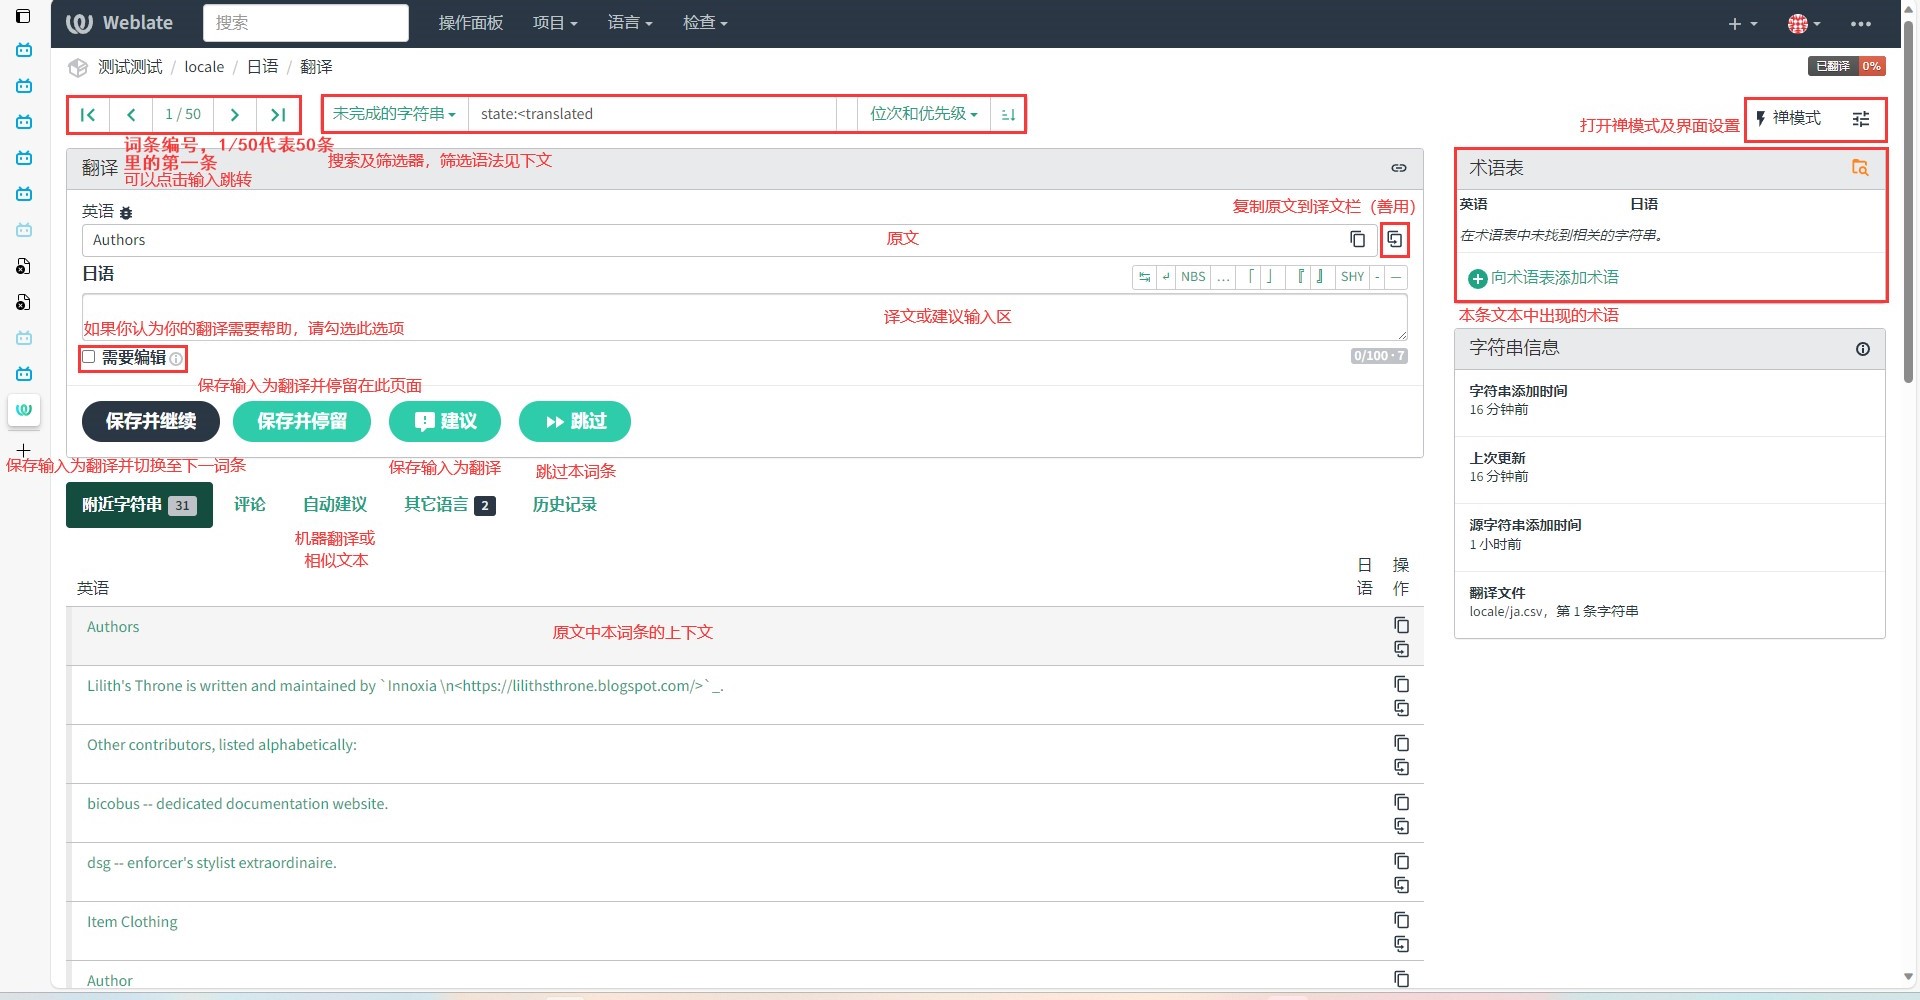Screen dimensions: 1920x1000
Task: Click the 向术语表添加术语 link
Action: (1553, 278)
